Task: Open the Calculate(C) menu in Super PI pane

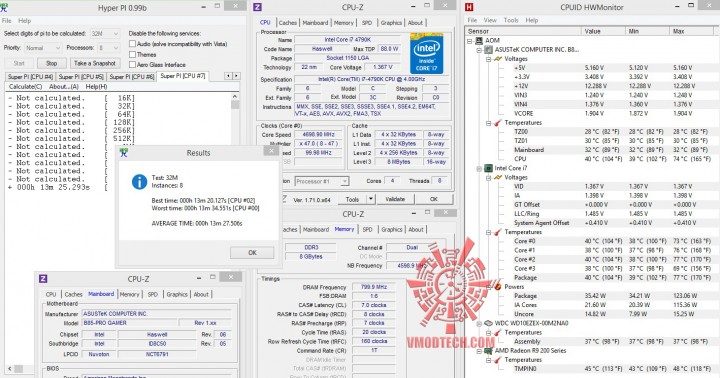Action: 25,86
